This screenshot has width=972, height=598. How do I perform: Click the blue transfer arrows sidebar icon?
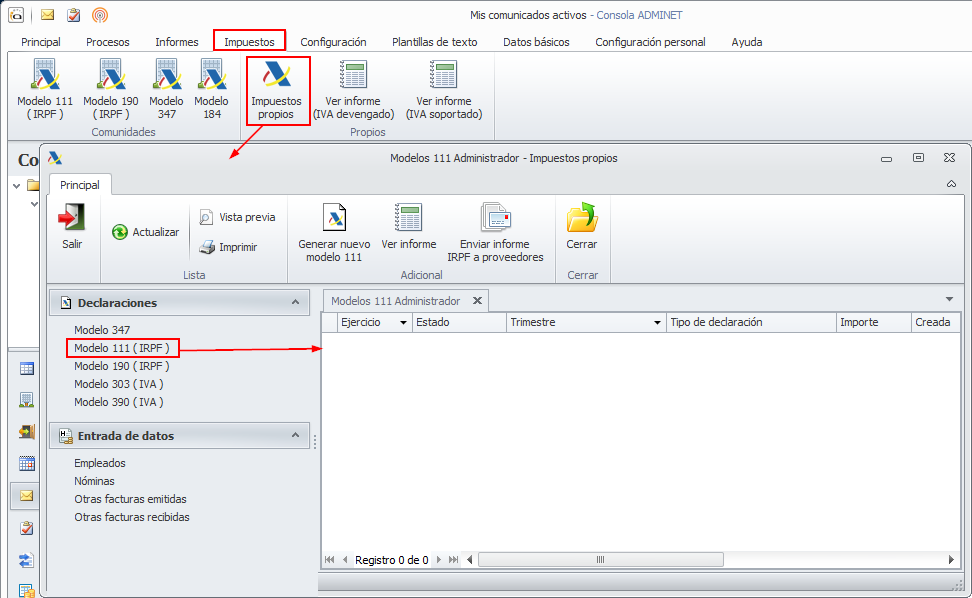(26, 560)
